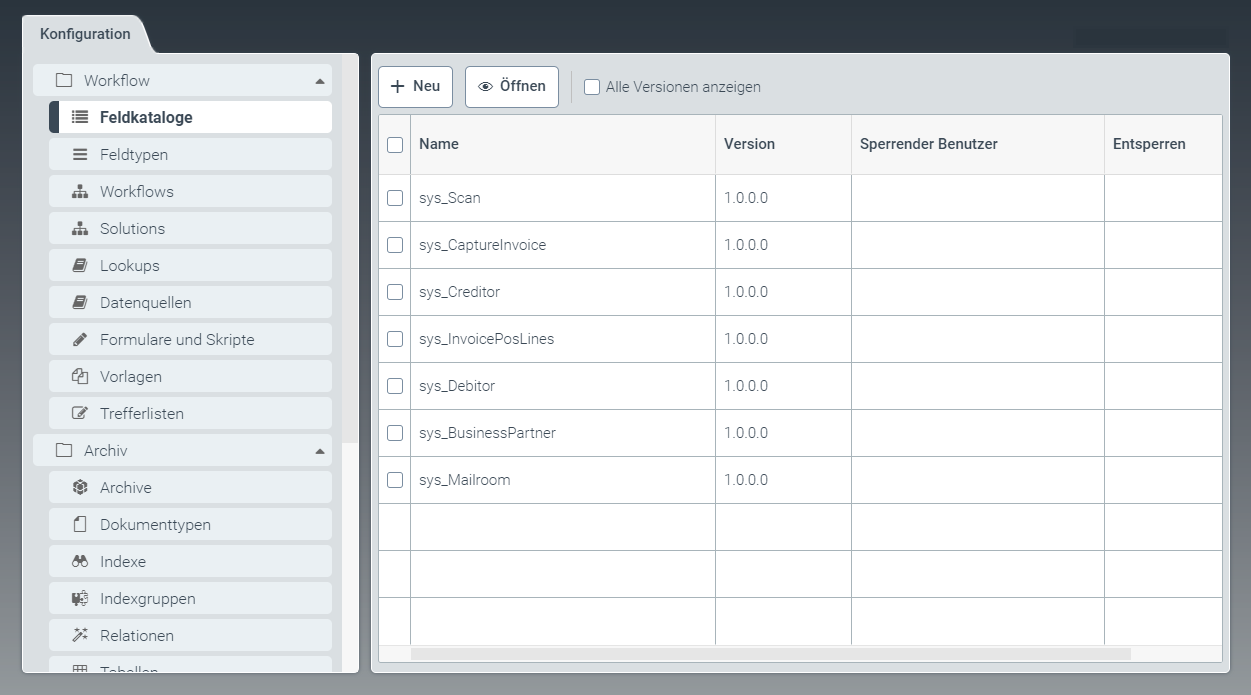Check the select-all checkbox in table header
This screenshot has width=1251, height=695.
tap(395, 144)
